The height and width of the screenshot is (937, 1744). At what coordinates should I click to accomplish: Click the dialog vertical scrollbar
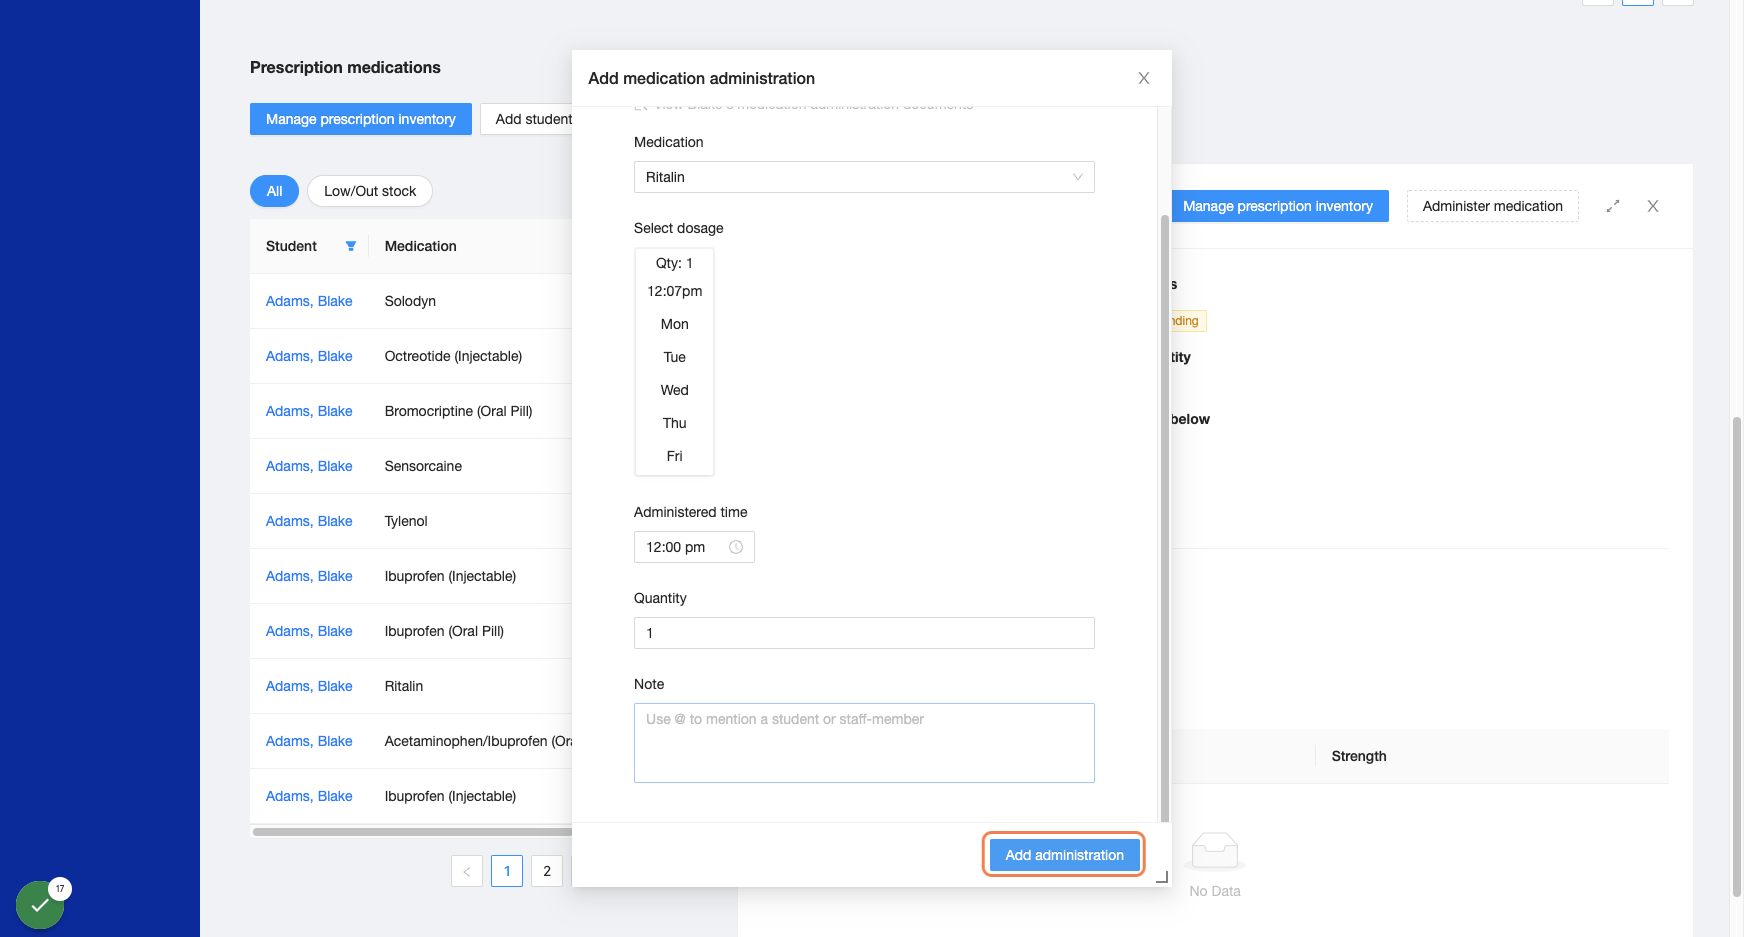point(1164,518)
